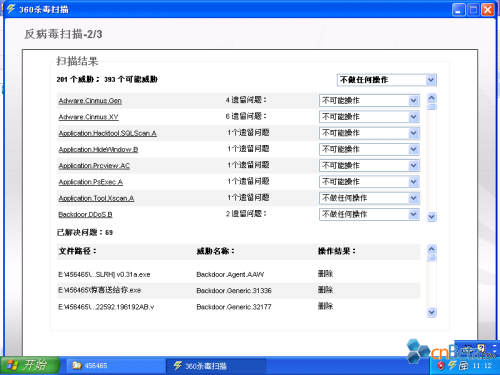
Task: Select the file path SLRH] v0.31a.exe
Action: coord(104,275)
